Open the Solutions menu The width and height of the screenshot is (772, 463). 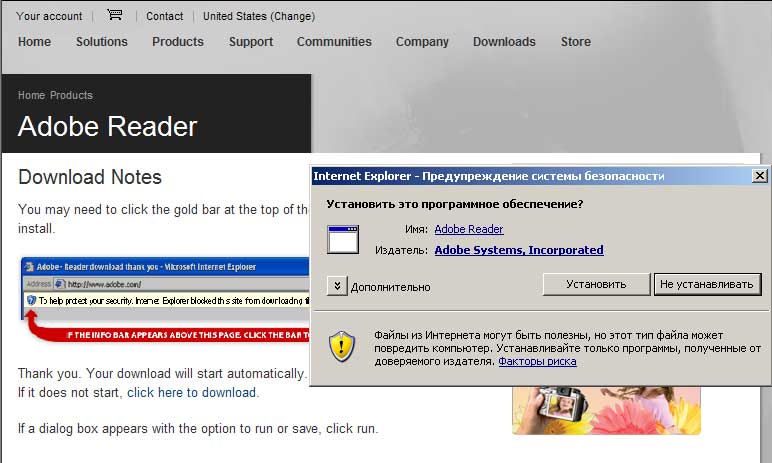[x=102, y=42]
